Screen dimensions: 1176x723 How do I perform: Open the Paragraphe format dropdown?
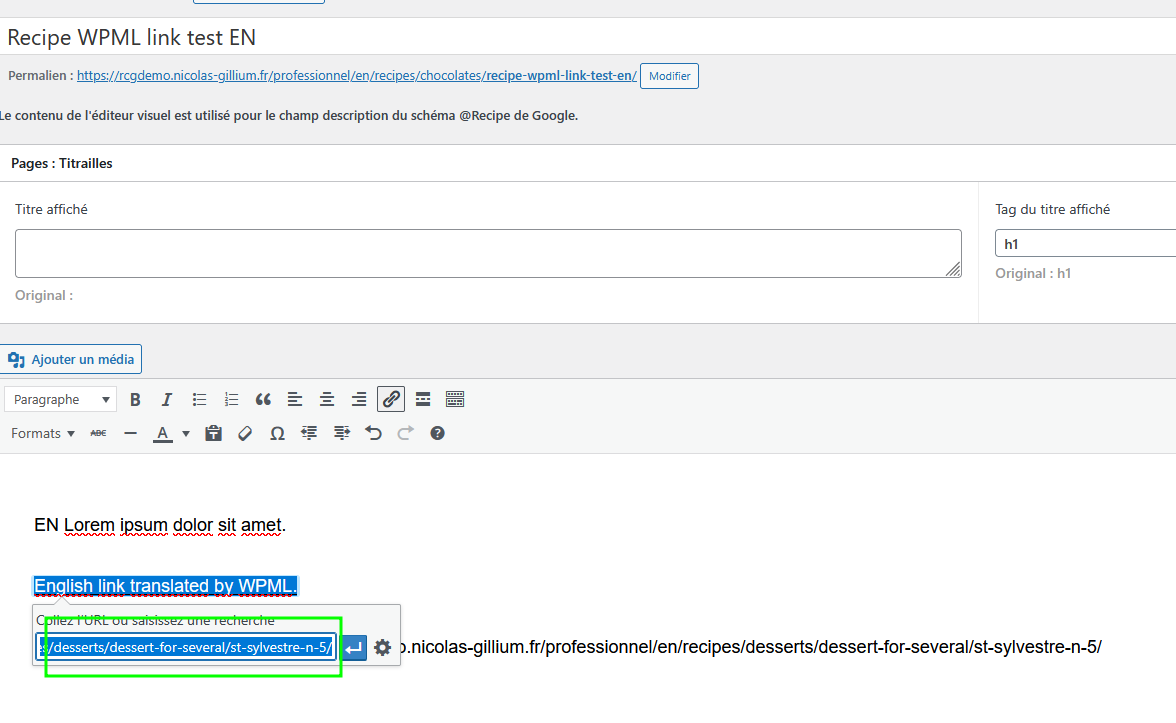tap(61, 400)
